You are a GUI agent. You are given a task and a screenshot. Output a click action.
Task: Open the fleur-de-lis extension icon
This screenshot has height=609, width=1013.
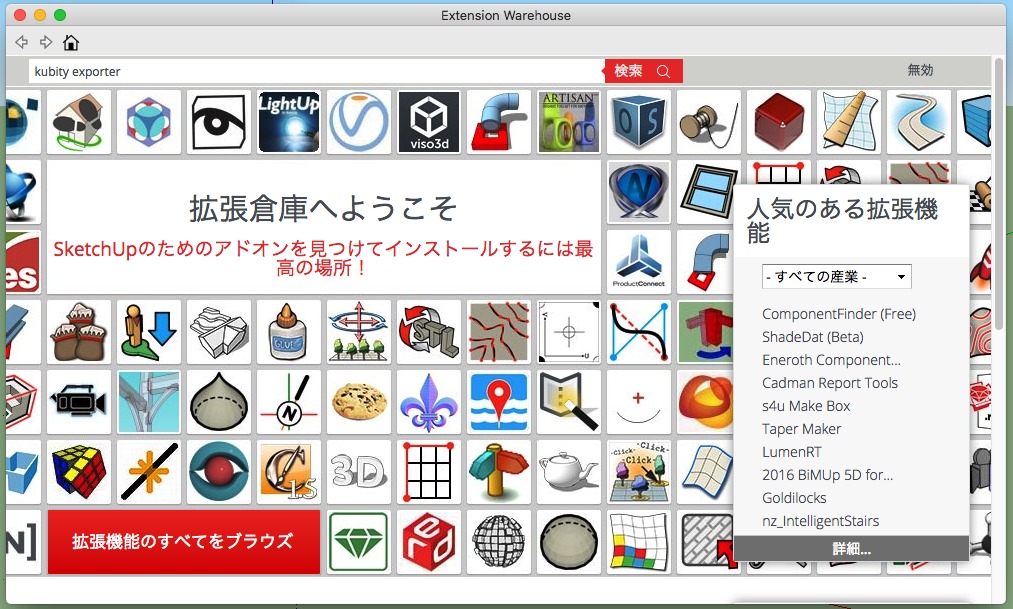click(429, 402)
